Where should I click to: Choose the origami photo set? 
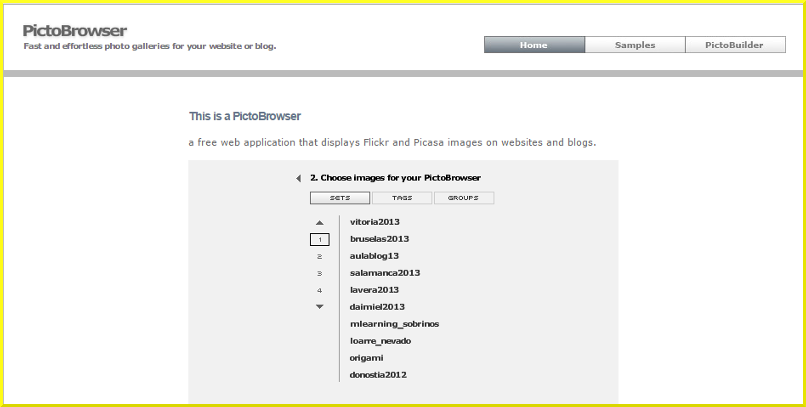tap(367, 358)
